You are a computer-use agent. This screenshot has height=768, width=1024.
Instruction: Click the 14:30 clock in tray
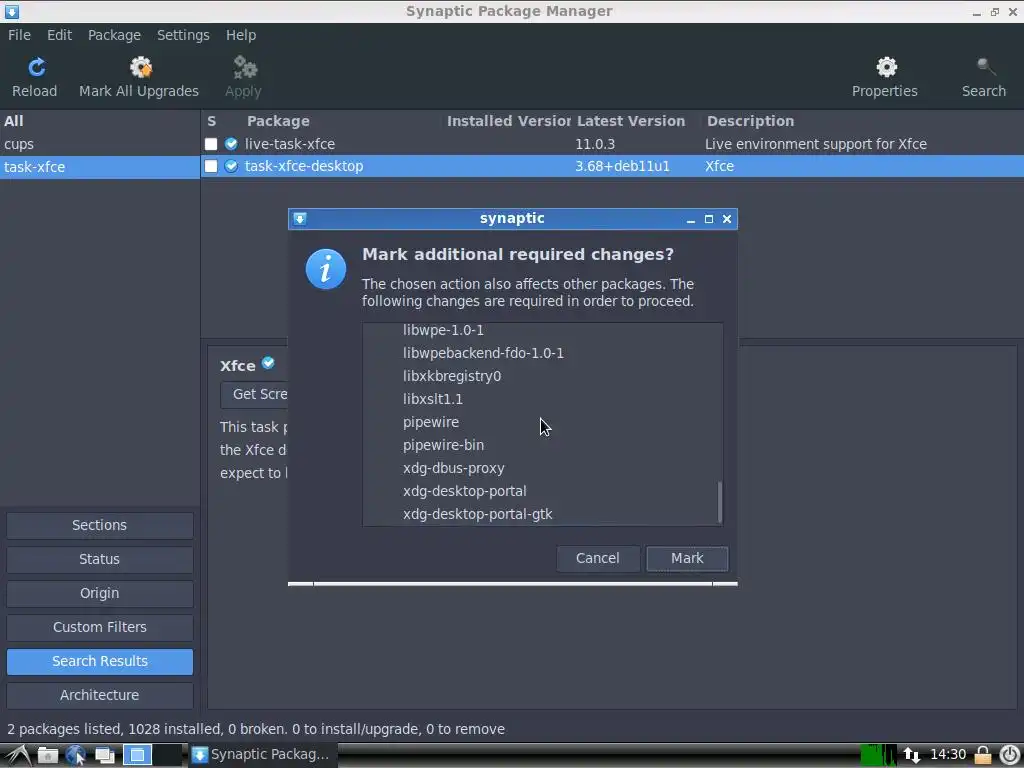click(x=948, y=755)
